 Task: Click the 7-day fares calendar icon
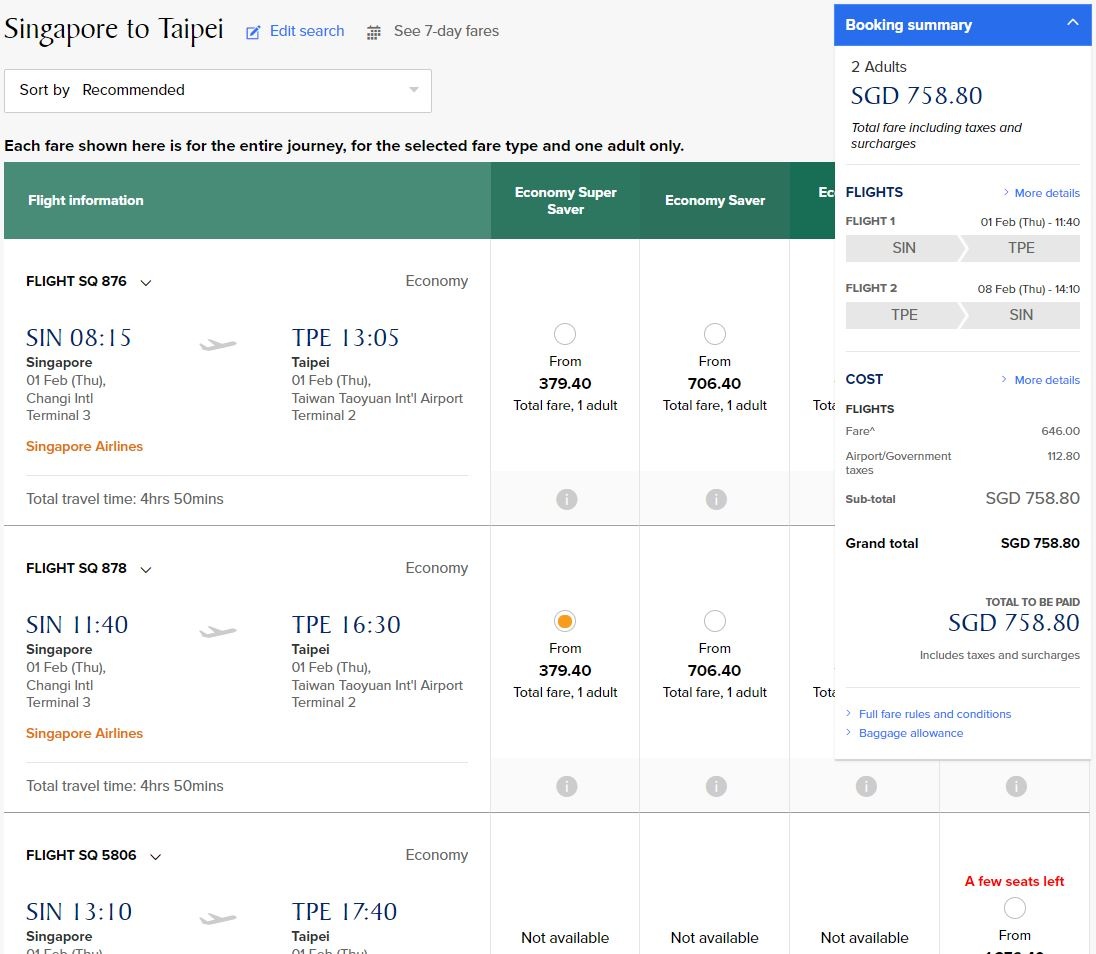[374, 32]
